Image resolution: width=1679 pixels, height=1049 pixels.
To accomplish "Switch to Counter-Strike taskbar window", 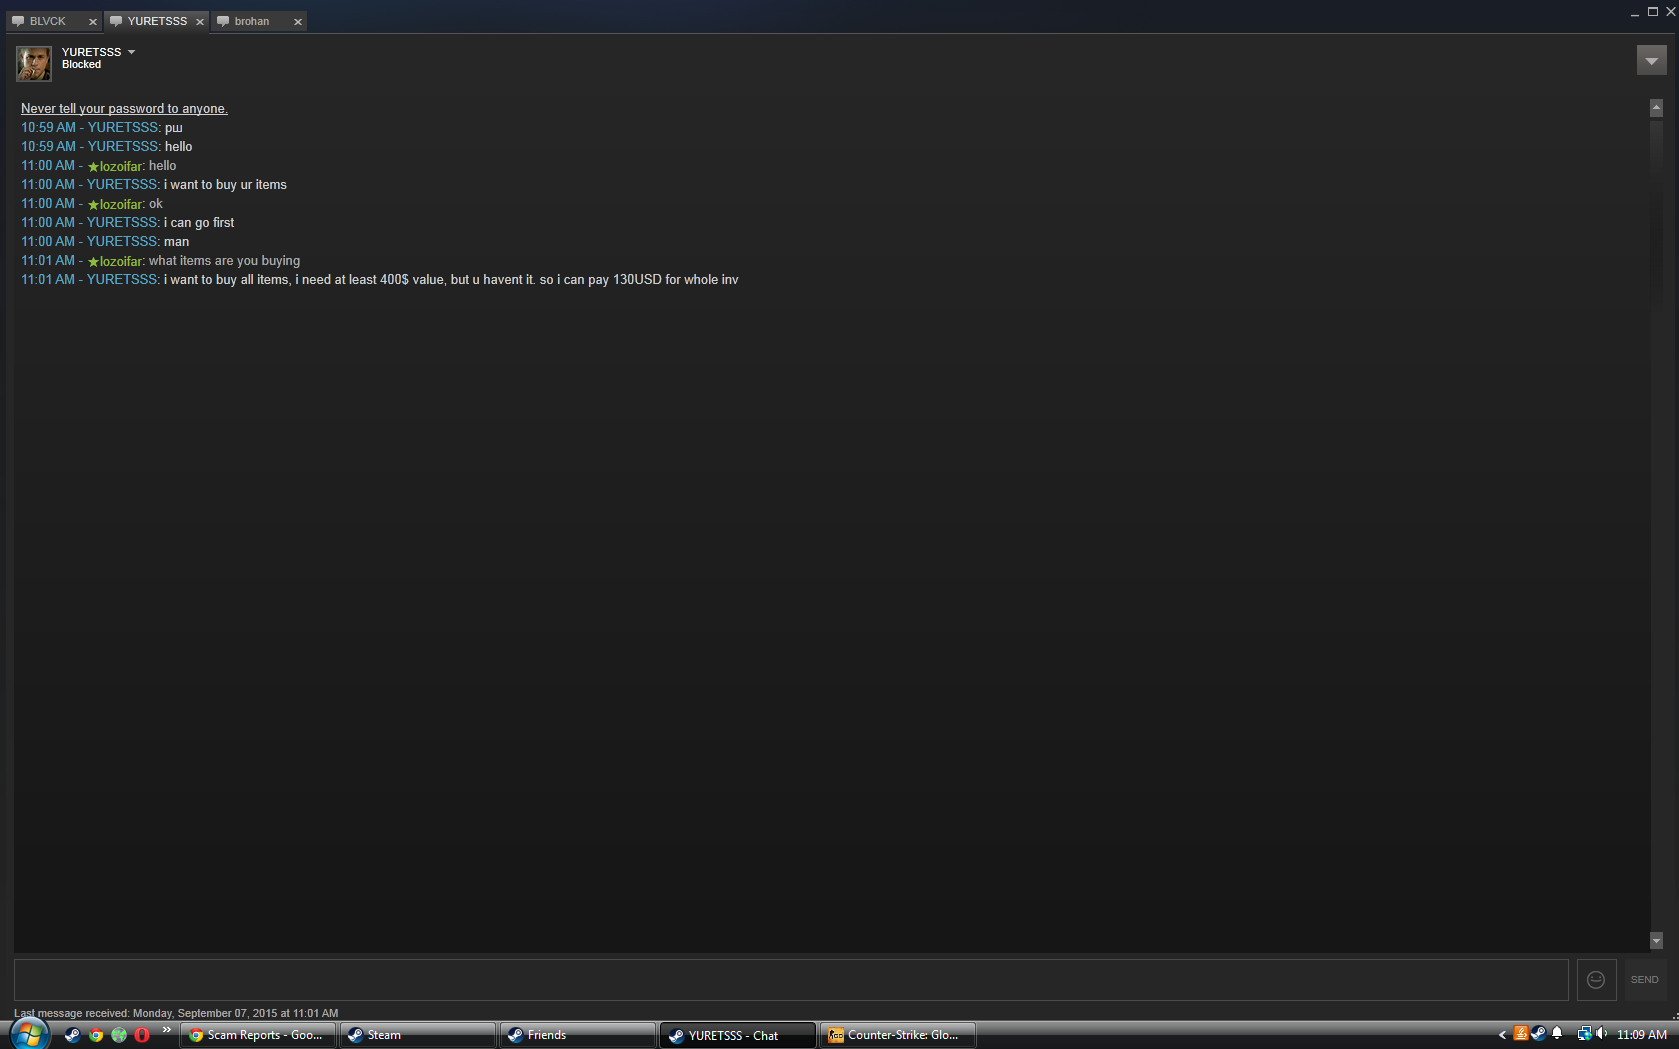I will point(898,1035).
